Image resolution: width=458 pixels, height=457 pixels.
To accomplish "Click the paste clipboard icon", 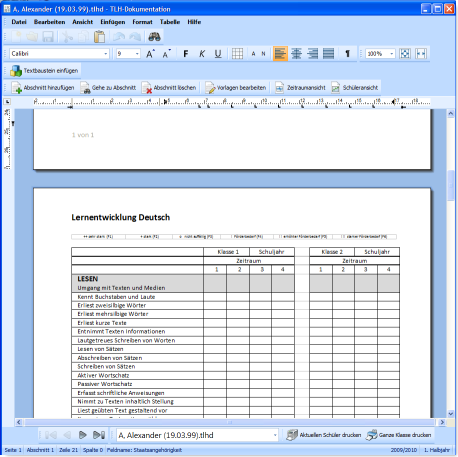I will tap(99, 37).
